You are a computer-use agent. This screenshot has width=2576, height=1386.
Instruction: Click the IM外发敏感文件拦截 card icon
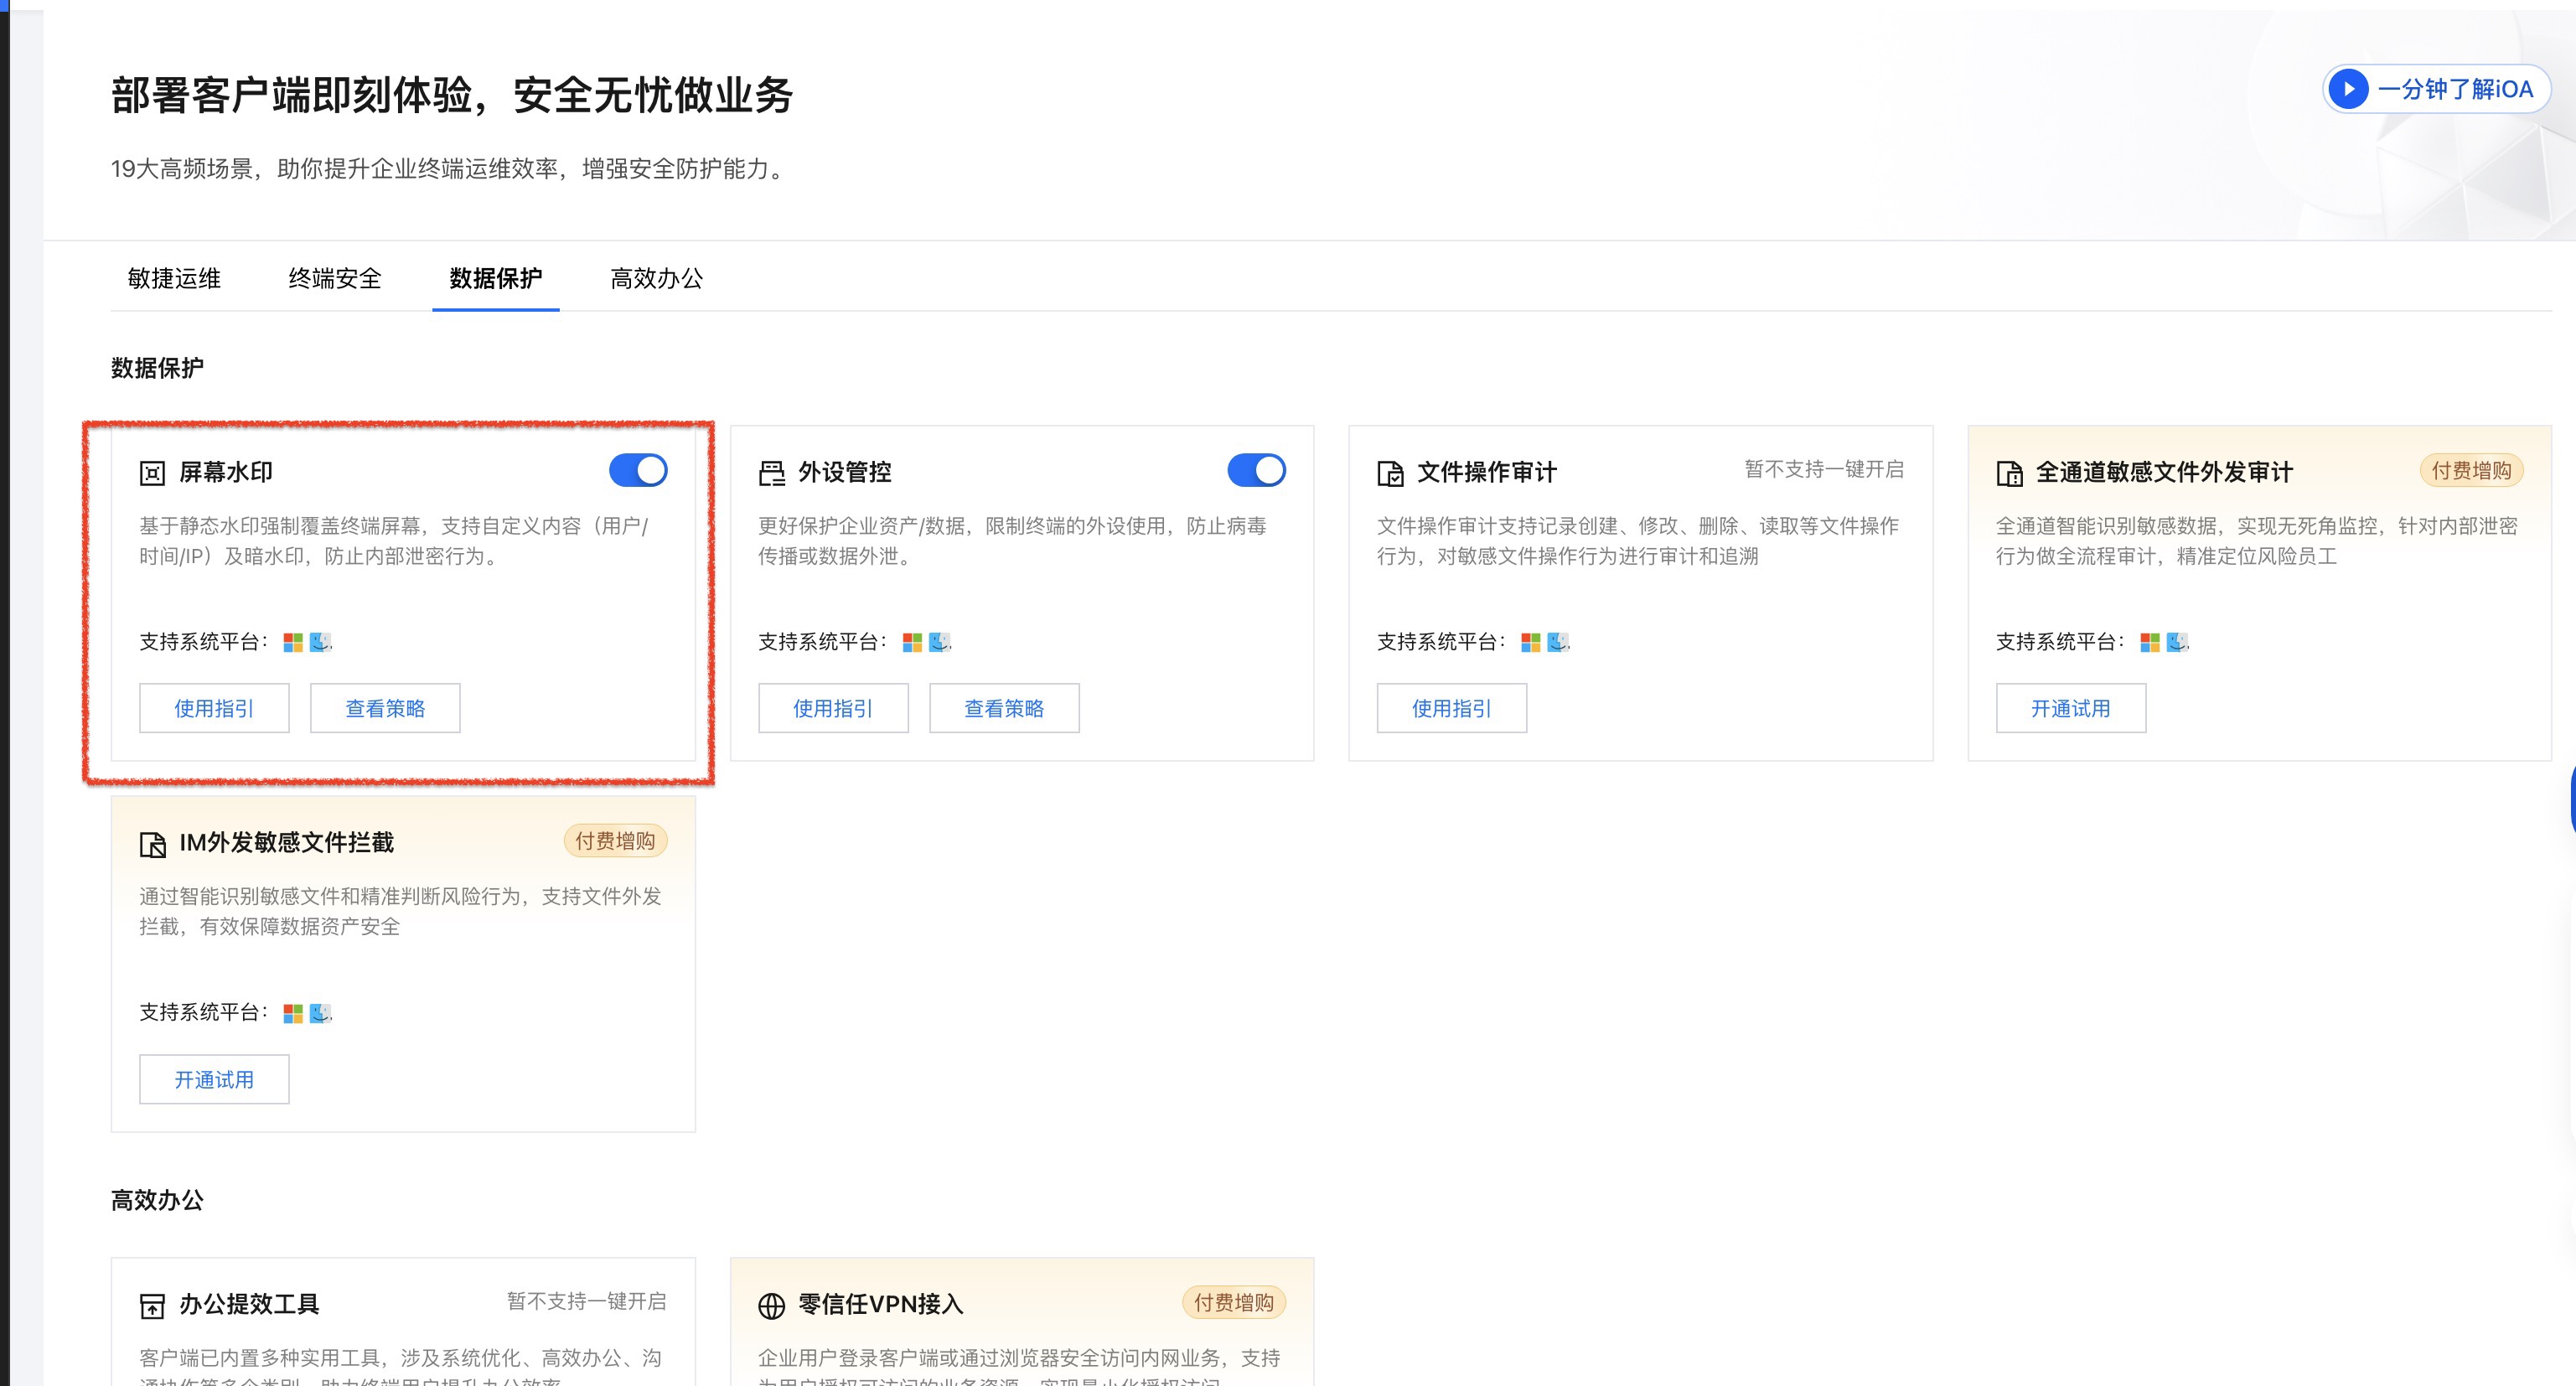click(152, 844)
